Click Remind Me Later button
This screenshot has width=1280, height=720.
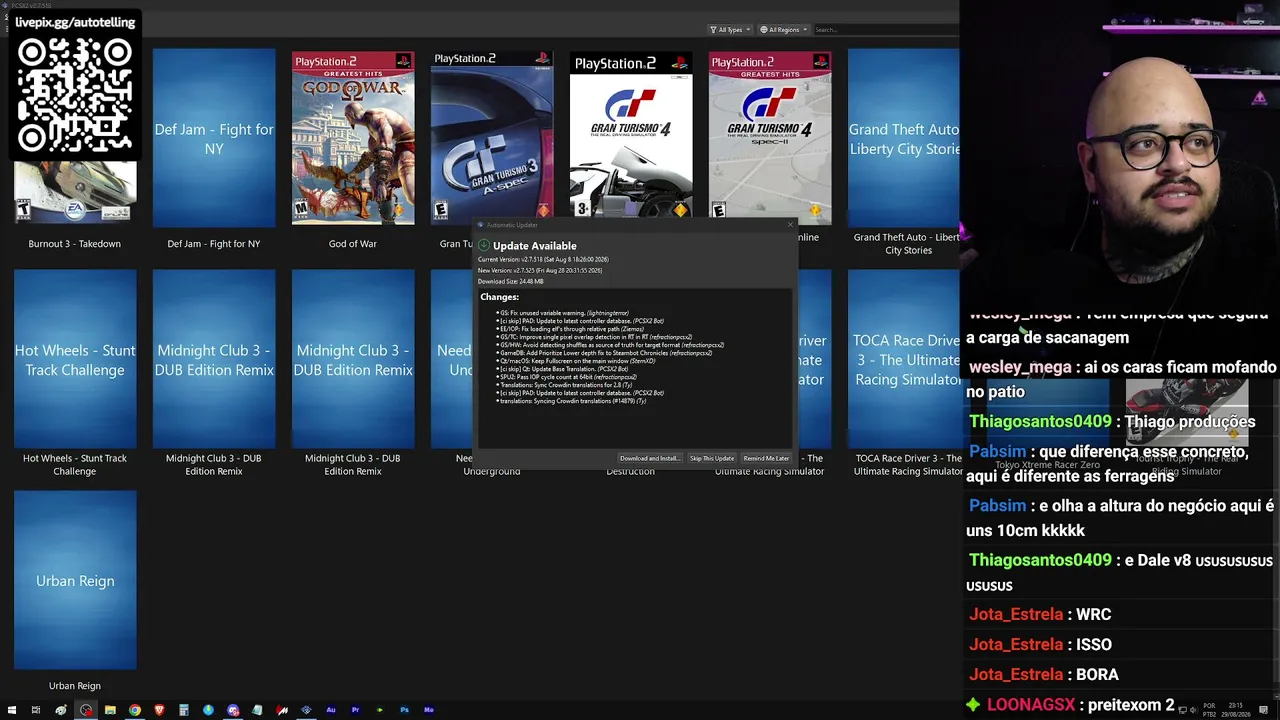tap(766, 458)
